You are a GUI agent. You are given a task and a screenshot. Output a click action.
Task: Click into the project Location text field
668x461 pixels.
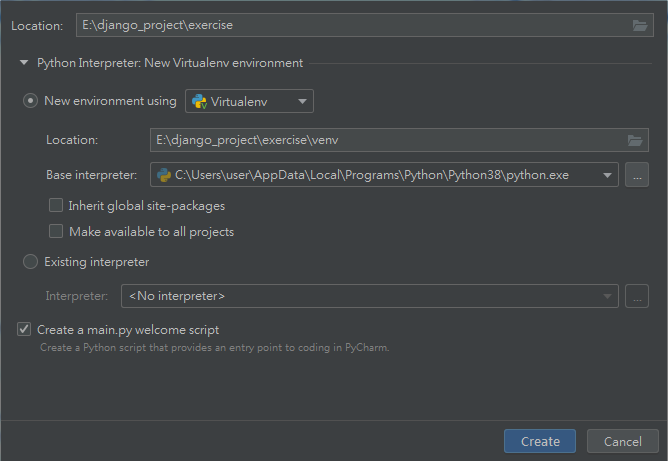tap(350, 25)
